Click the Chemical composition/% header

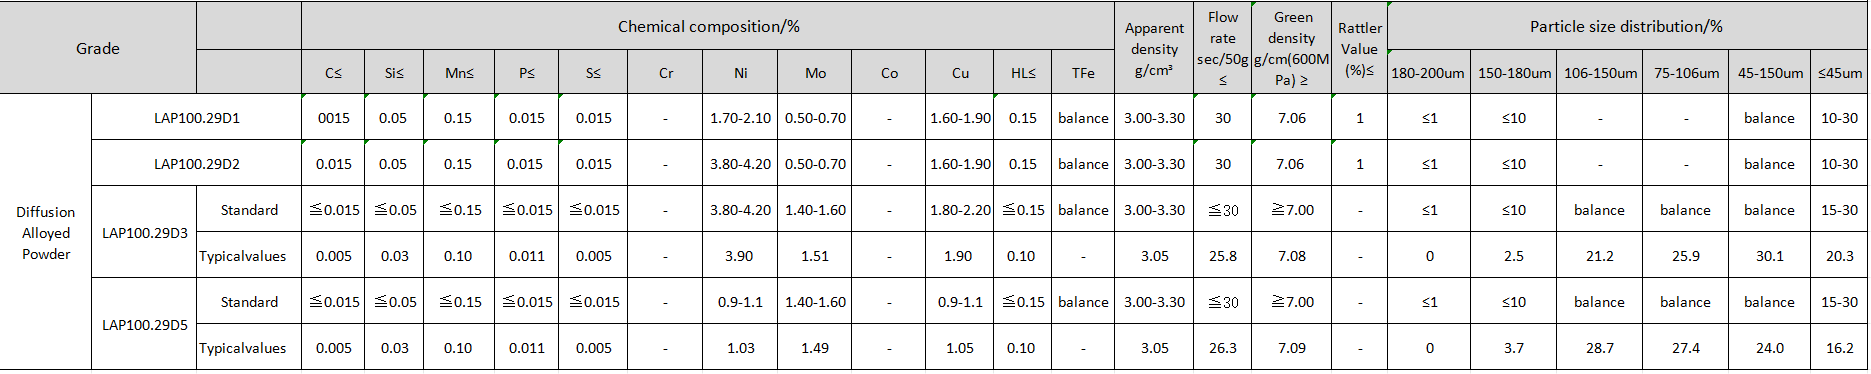click(708, 26)
